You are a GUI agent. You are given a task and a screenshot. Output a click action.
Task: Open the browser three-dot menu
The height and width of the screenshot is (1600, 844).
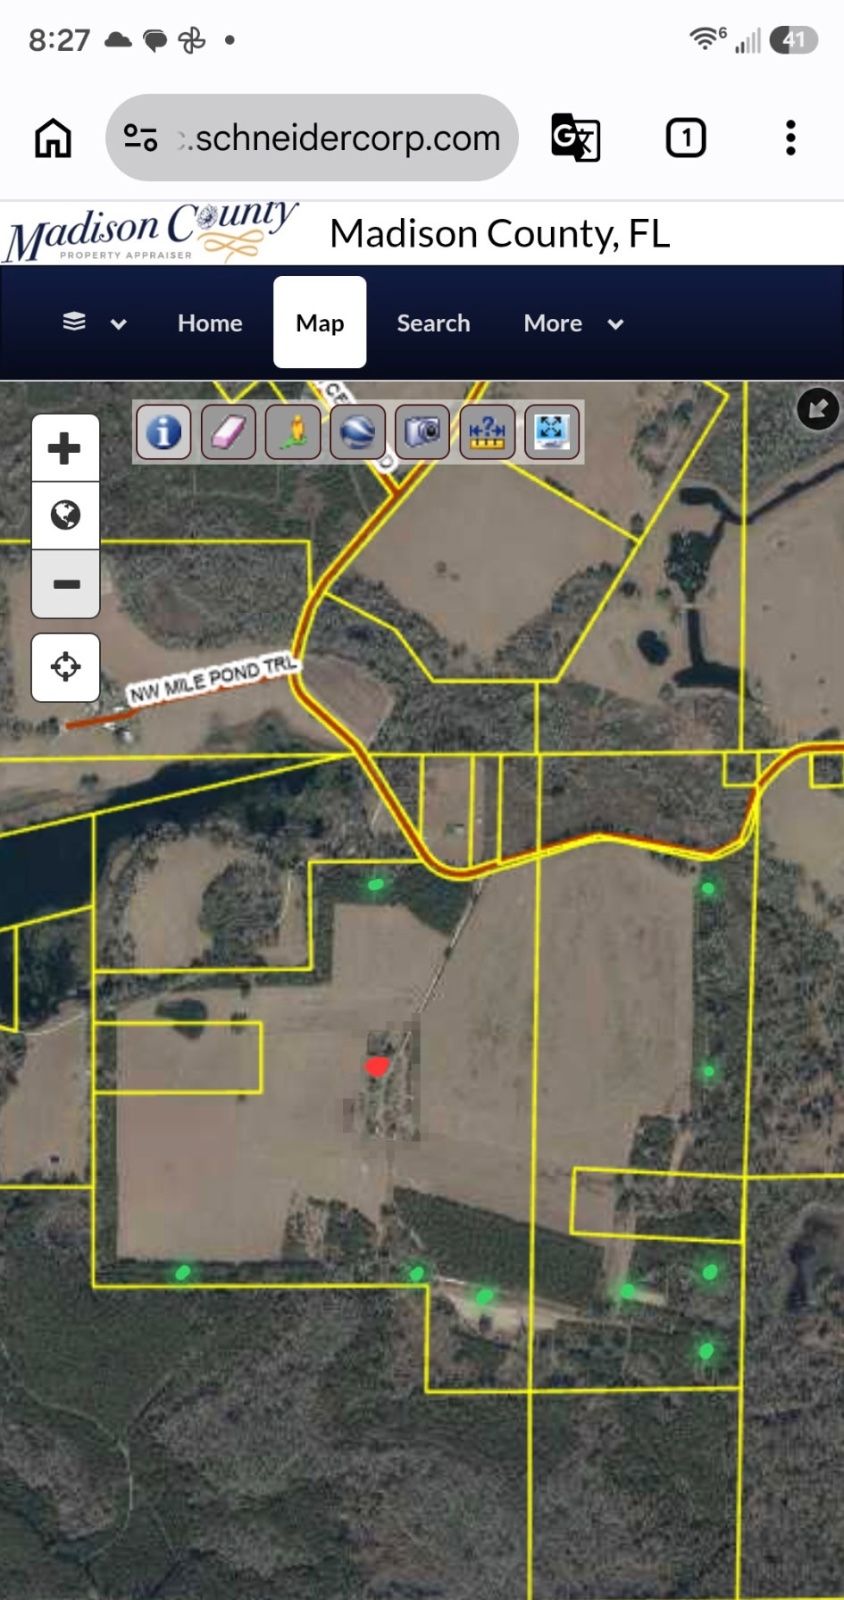[x=790, y=138]
